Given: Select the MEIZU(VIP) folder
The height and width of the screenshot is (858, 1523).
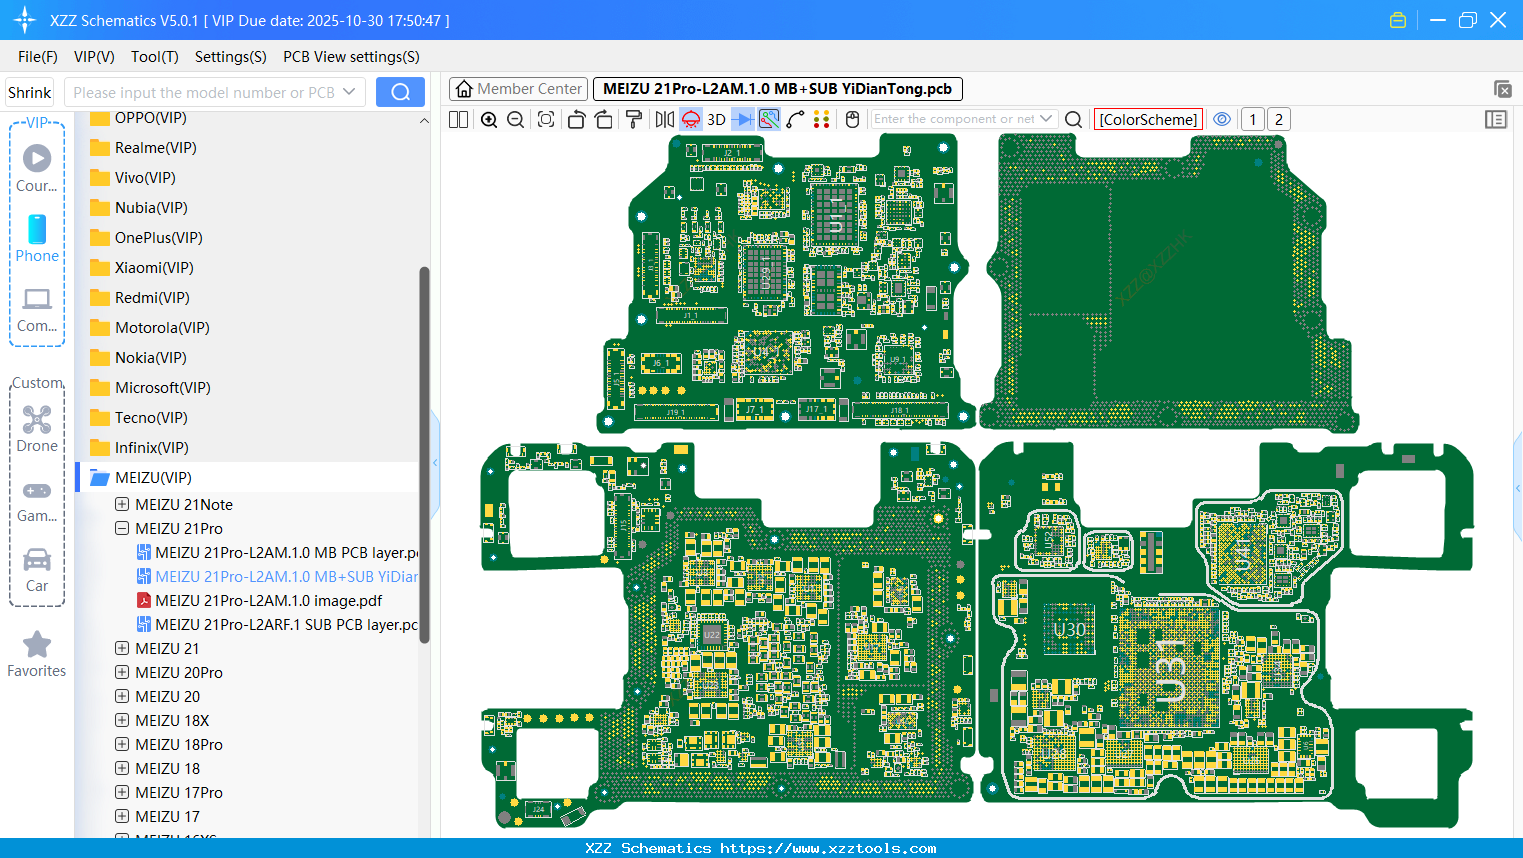Looking at the screenshot, I should point(140,478).
